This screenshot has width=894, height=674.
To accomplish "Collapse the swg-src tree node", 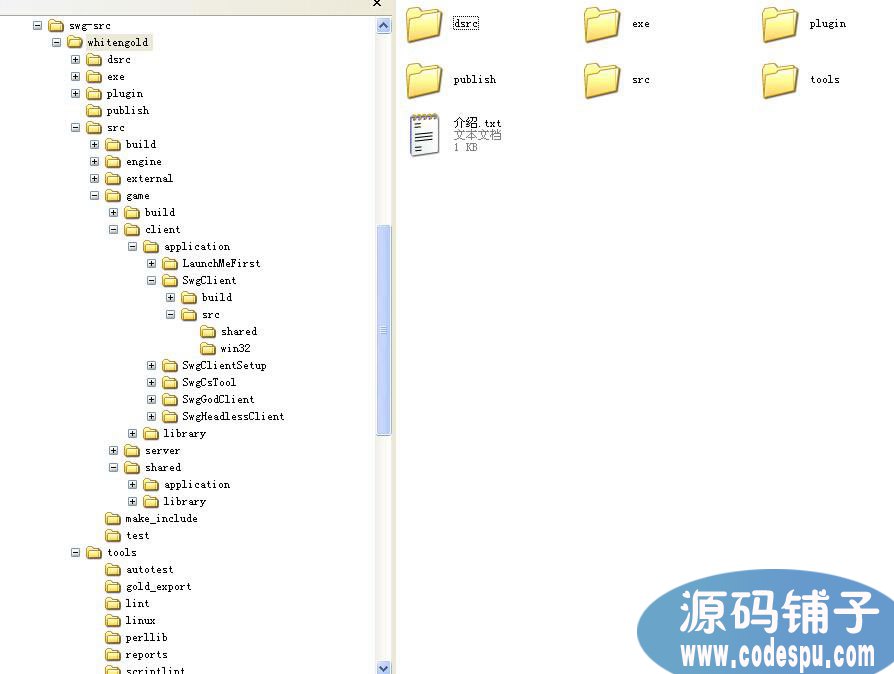I will (x=38, y=26).
